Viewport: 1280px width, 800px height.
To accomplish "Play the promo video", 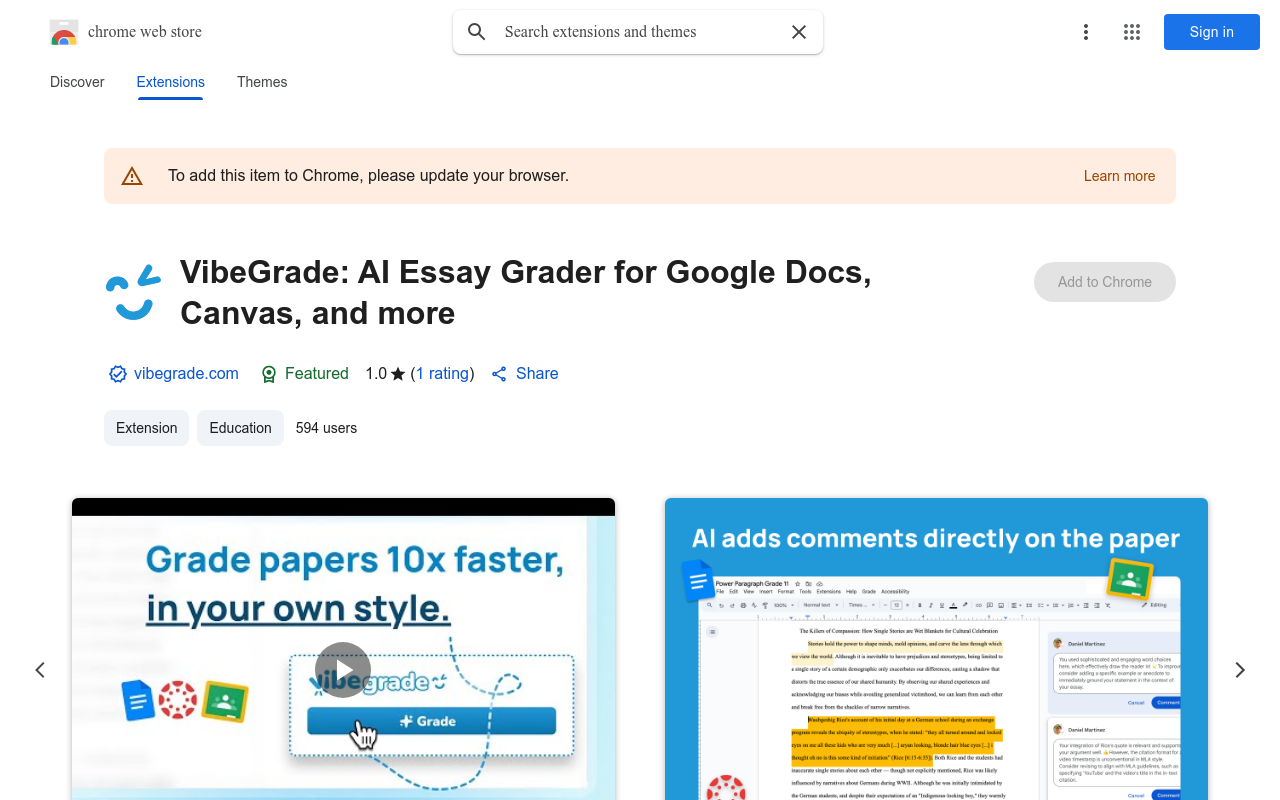I will [x=343, y=670].
